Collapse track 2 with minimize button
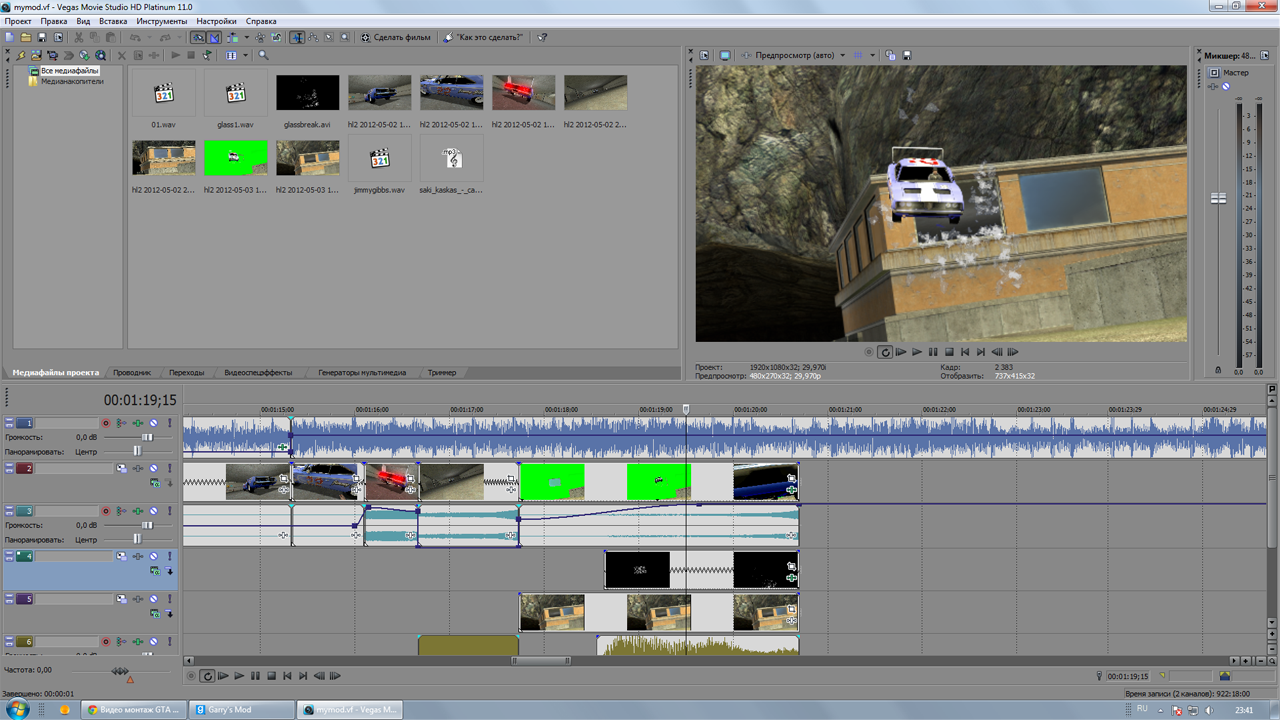1280x720 pixels. point(9,465)
